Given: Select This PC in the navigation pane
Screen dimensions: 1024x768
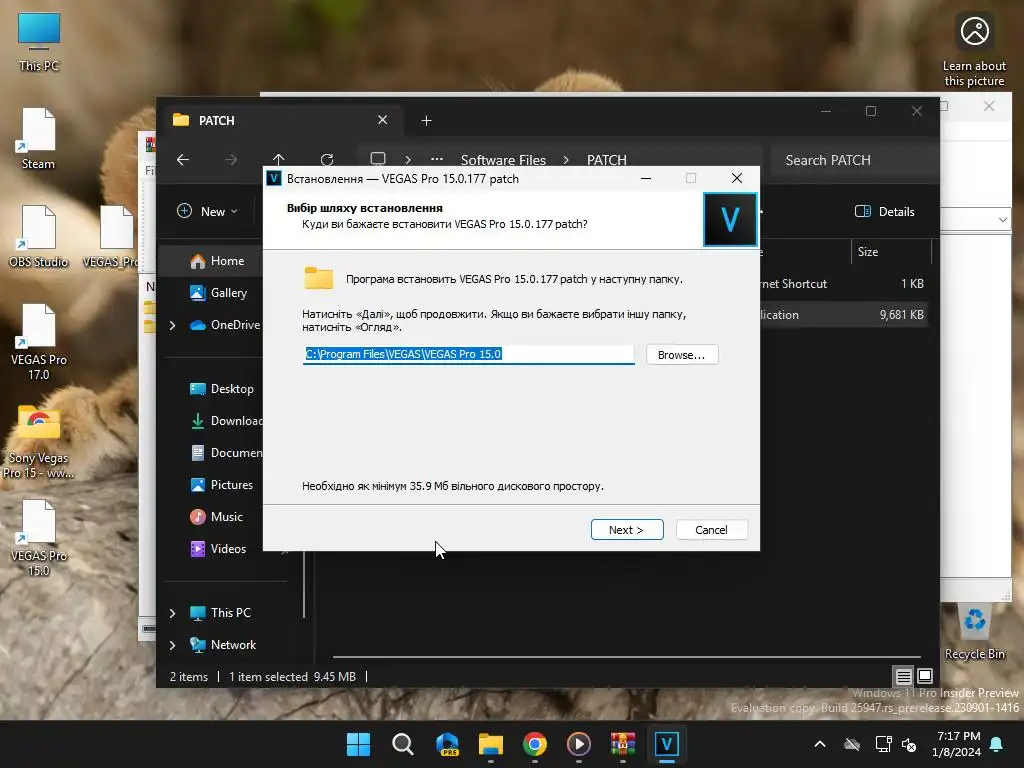Looking at the screenshot, I should coord(221,613).
